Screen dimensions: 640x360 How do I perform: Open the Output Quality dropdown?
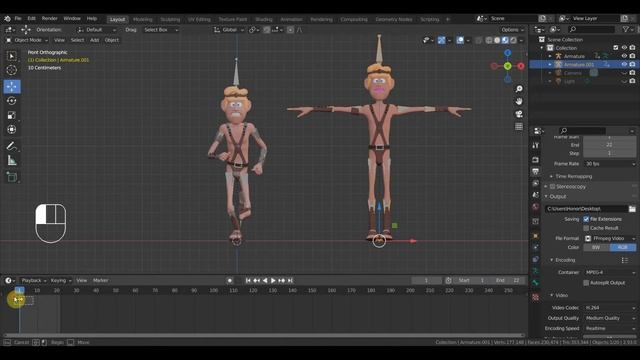[x=610, y=318]
